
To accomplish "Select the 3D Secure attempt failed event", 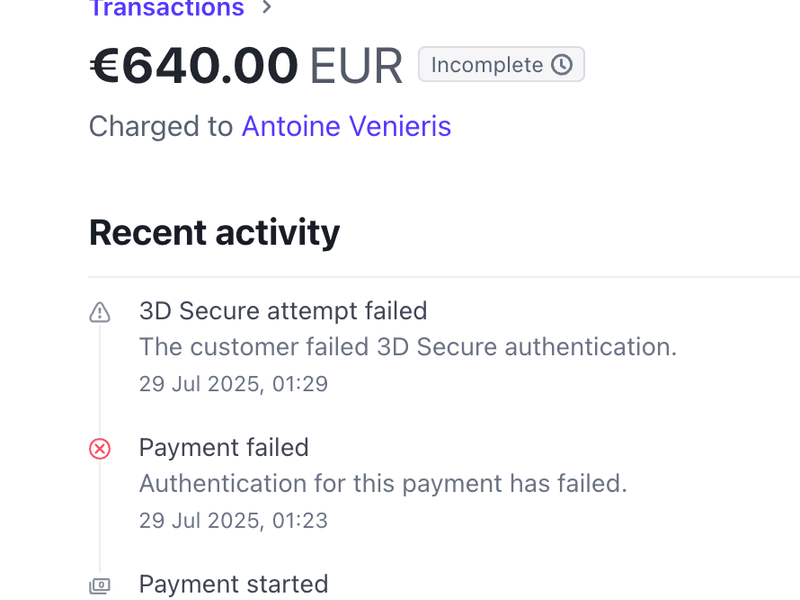I will pyautogui.click(x=283, y=311).
